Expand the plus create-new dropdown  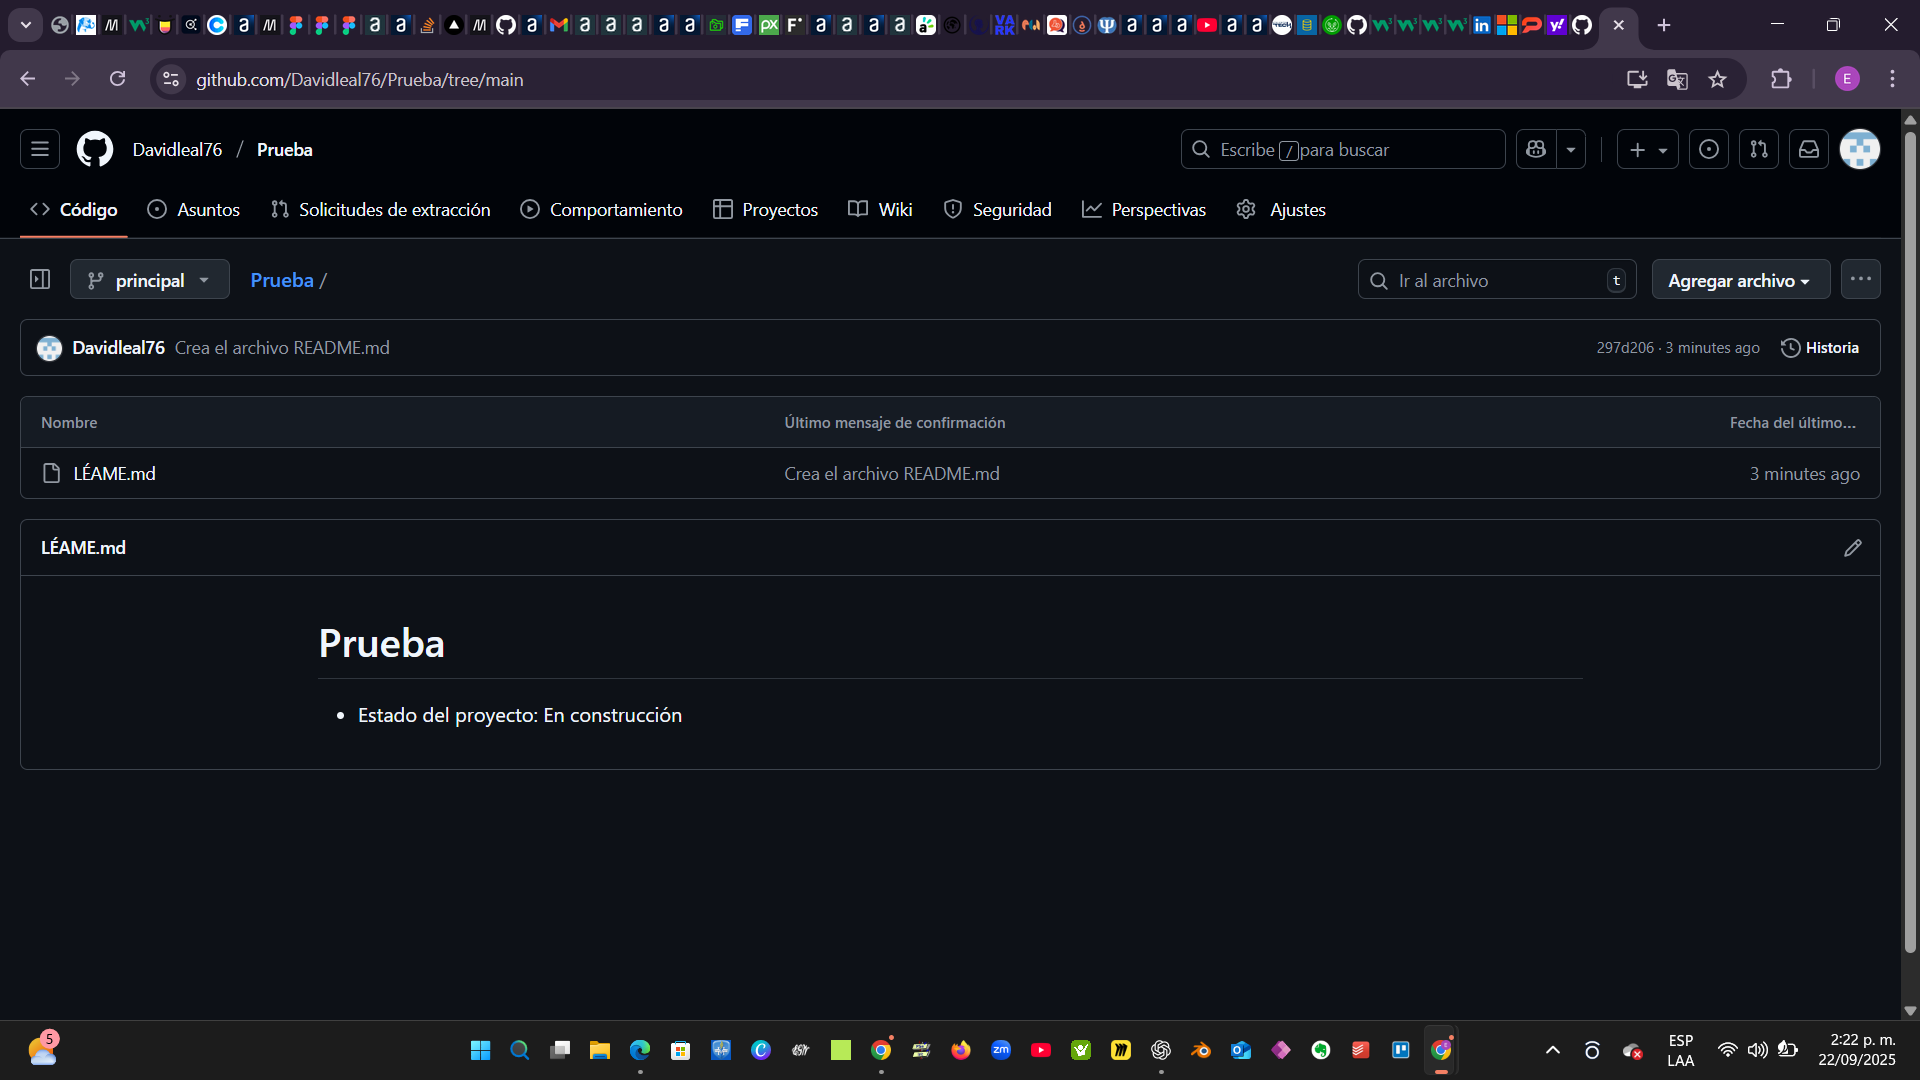click(x=1647, y=149)
